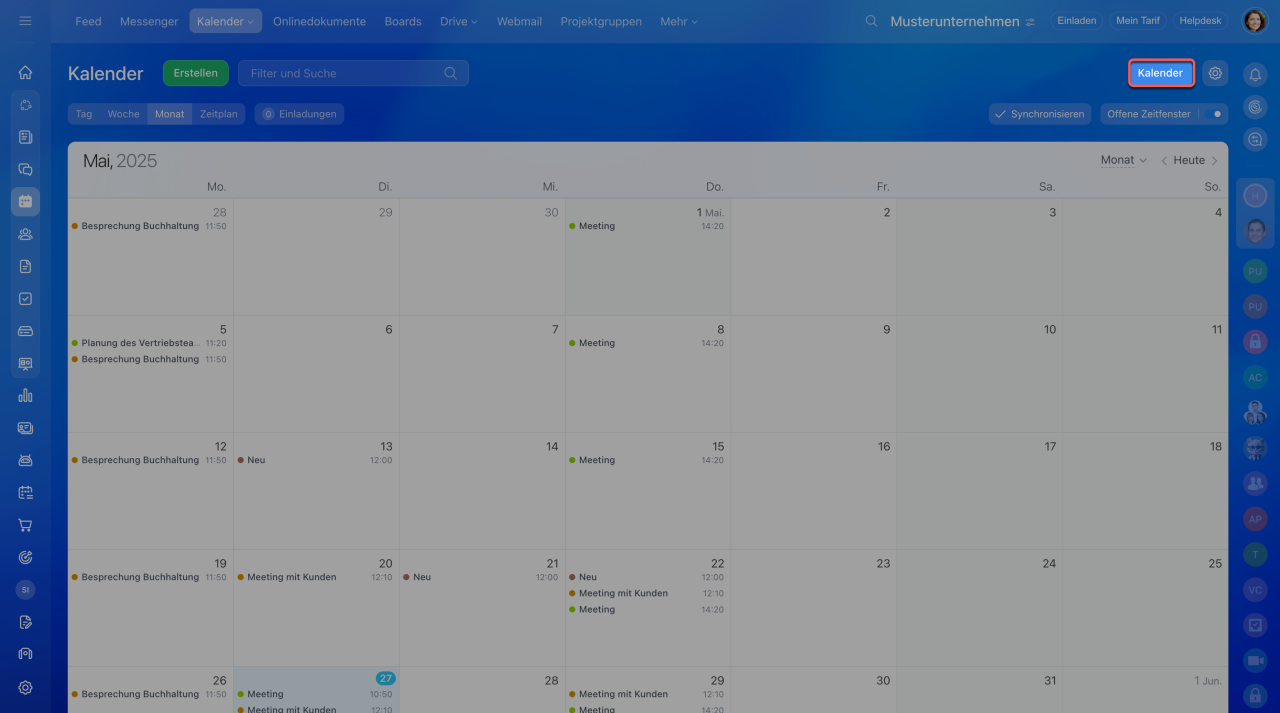The image size is (1280, 713).
Task: Open Meeting mit Kunden event on May 20
Action: [x=315, y=577]
